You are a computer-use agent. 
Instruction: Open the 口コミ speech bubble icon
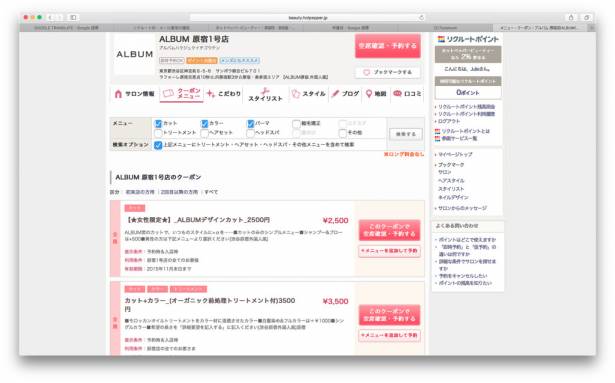[397, 93]
